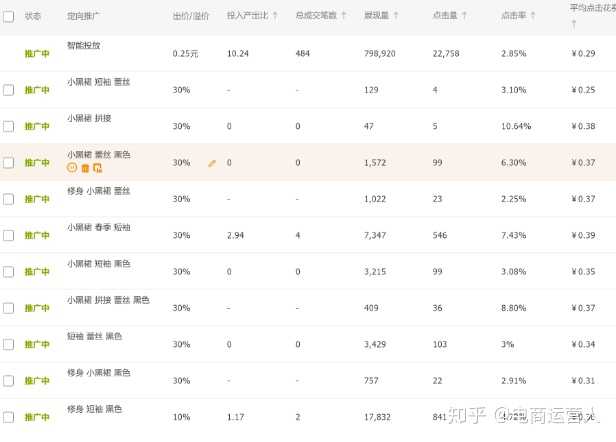This screenshot has width=616, height=442.
Task: Click the pencil edit icon beside 30% bid
Action: tap(211, 163)
